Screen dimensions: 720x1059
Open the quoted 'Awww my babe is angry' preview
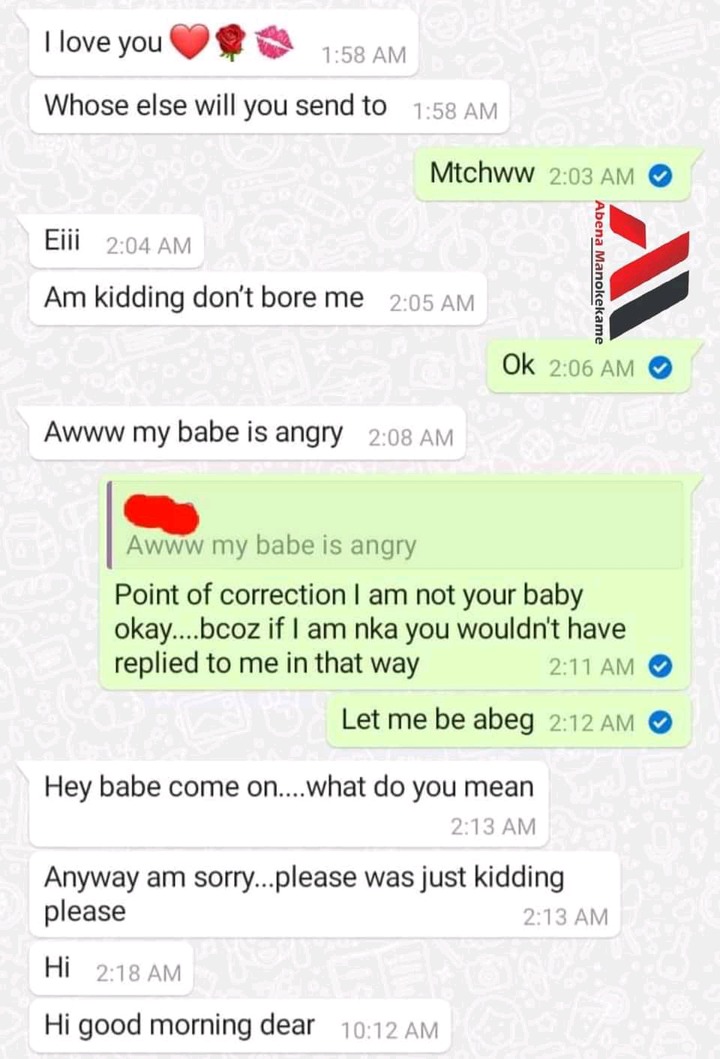click(x=396, y=525)
